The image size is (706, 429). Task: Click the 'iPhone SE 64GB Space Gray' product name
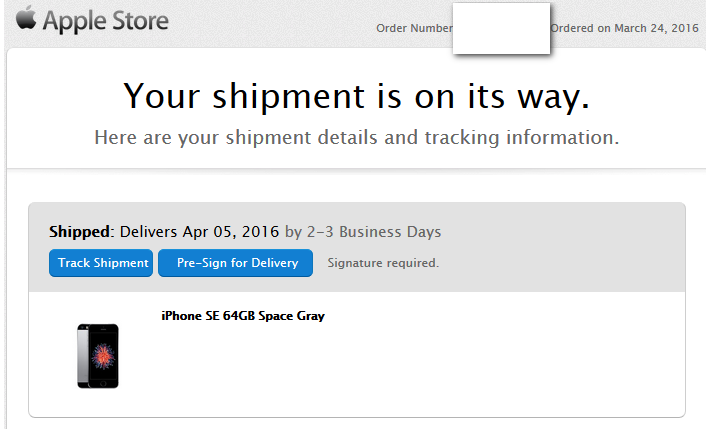coord(243,316)
